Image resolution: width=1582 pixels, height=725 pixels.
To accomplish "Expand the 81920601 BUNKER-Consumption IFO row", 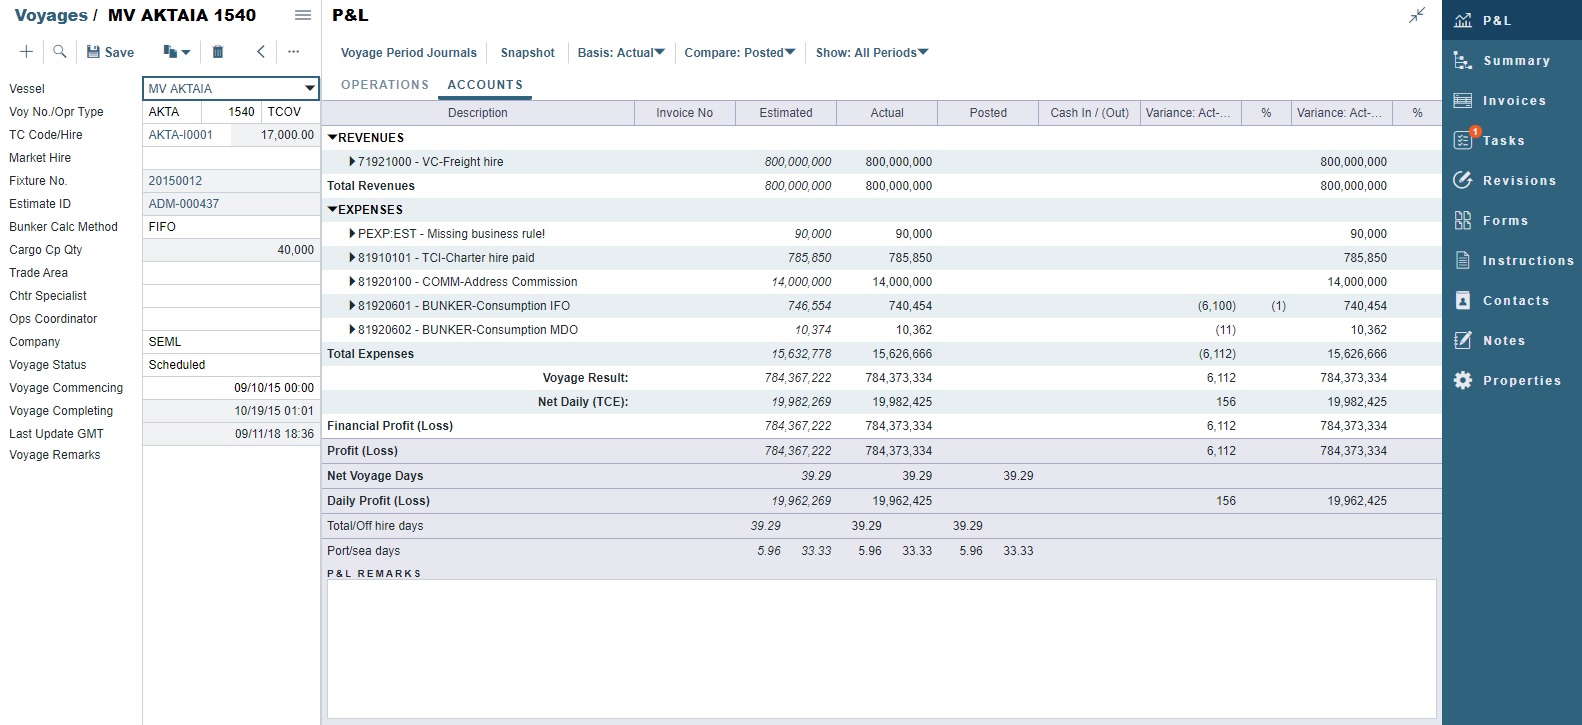I will tap(352, 306).
